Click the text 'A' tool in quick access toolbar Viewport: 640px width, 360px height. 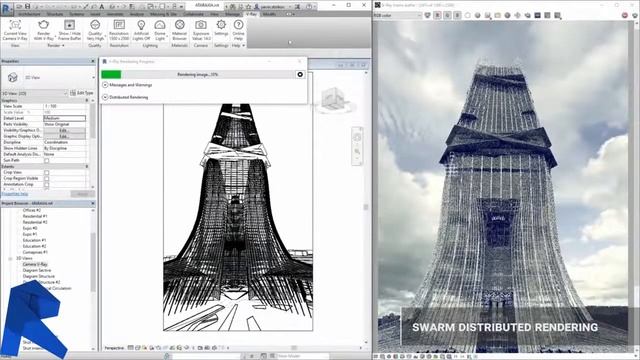(x=102, y=6)
